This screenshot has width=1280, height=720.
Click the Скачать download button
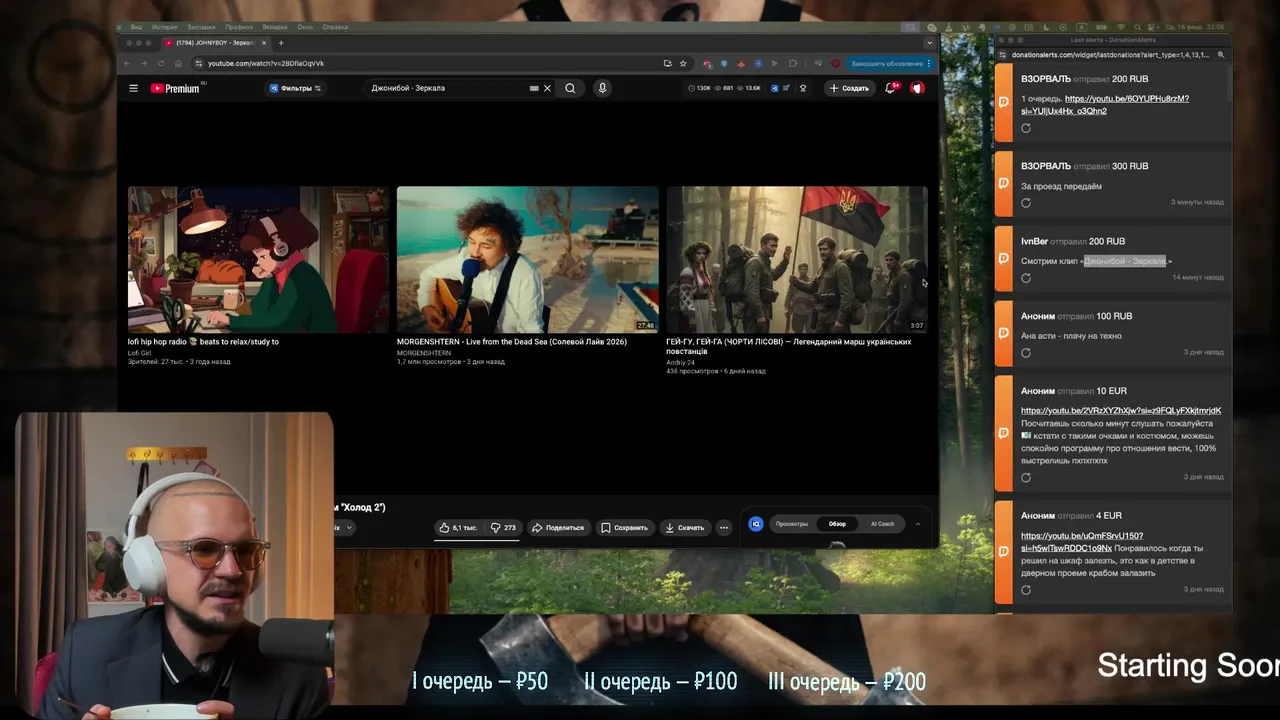(685, 527)
